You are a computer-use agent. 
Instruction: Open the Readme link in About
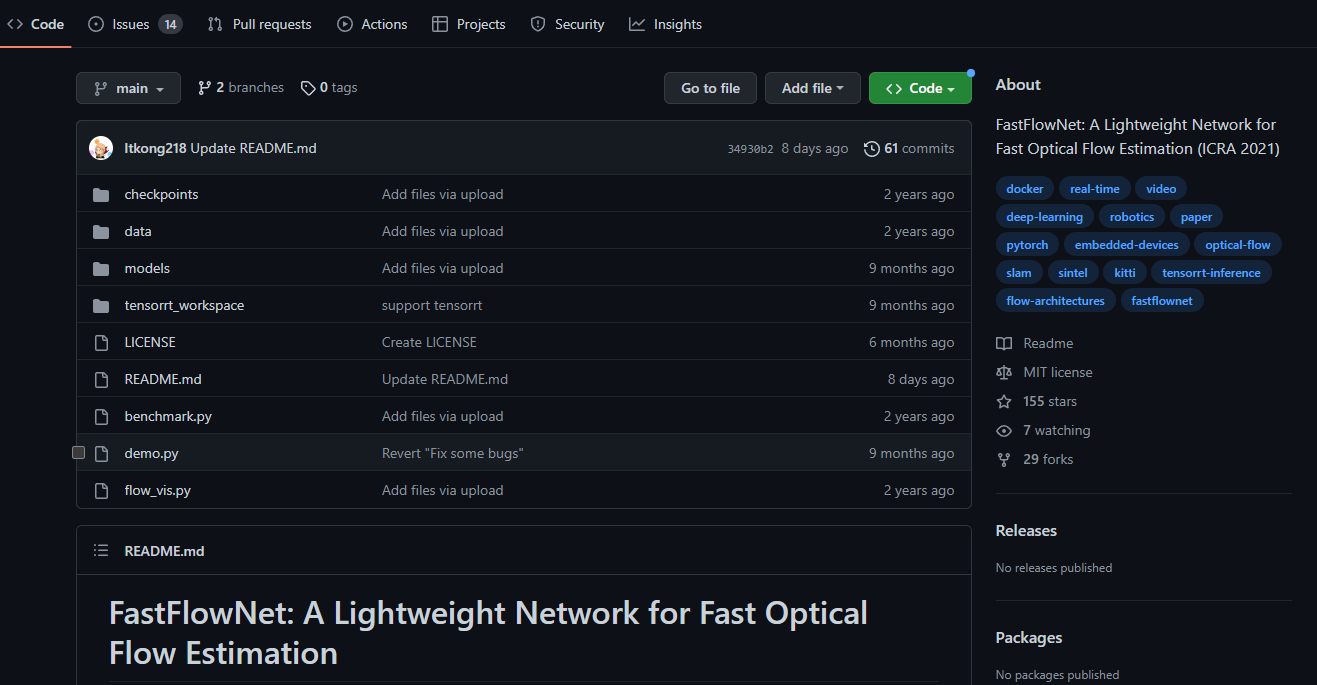pos(1035,343)
